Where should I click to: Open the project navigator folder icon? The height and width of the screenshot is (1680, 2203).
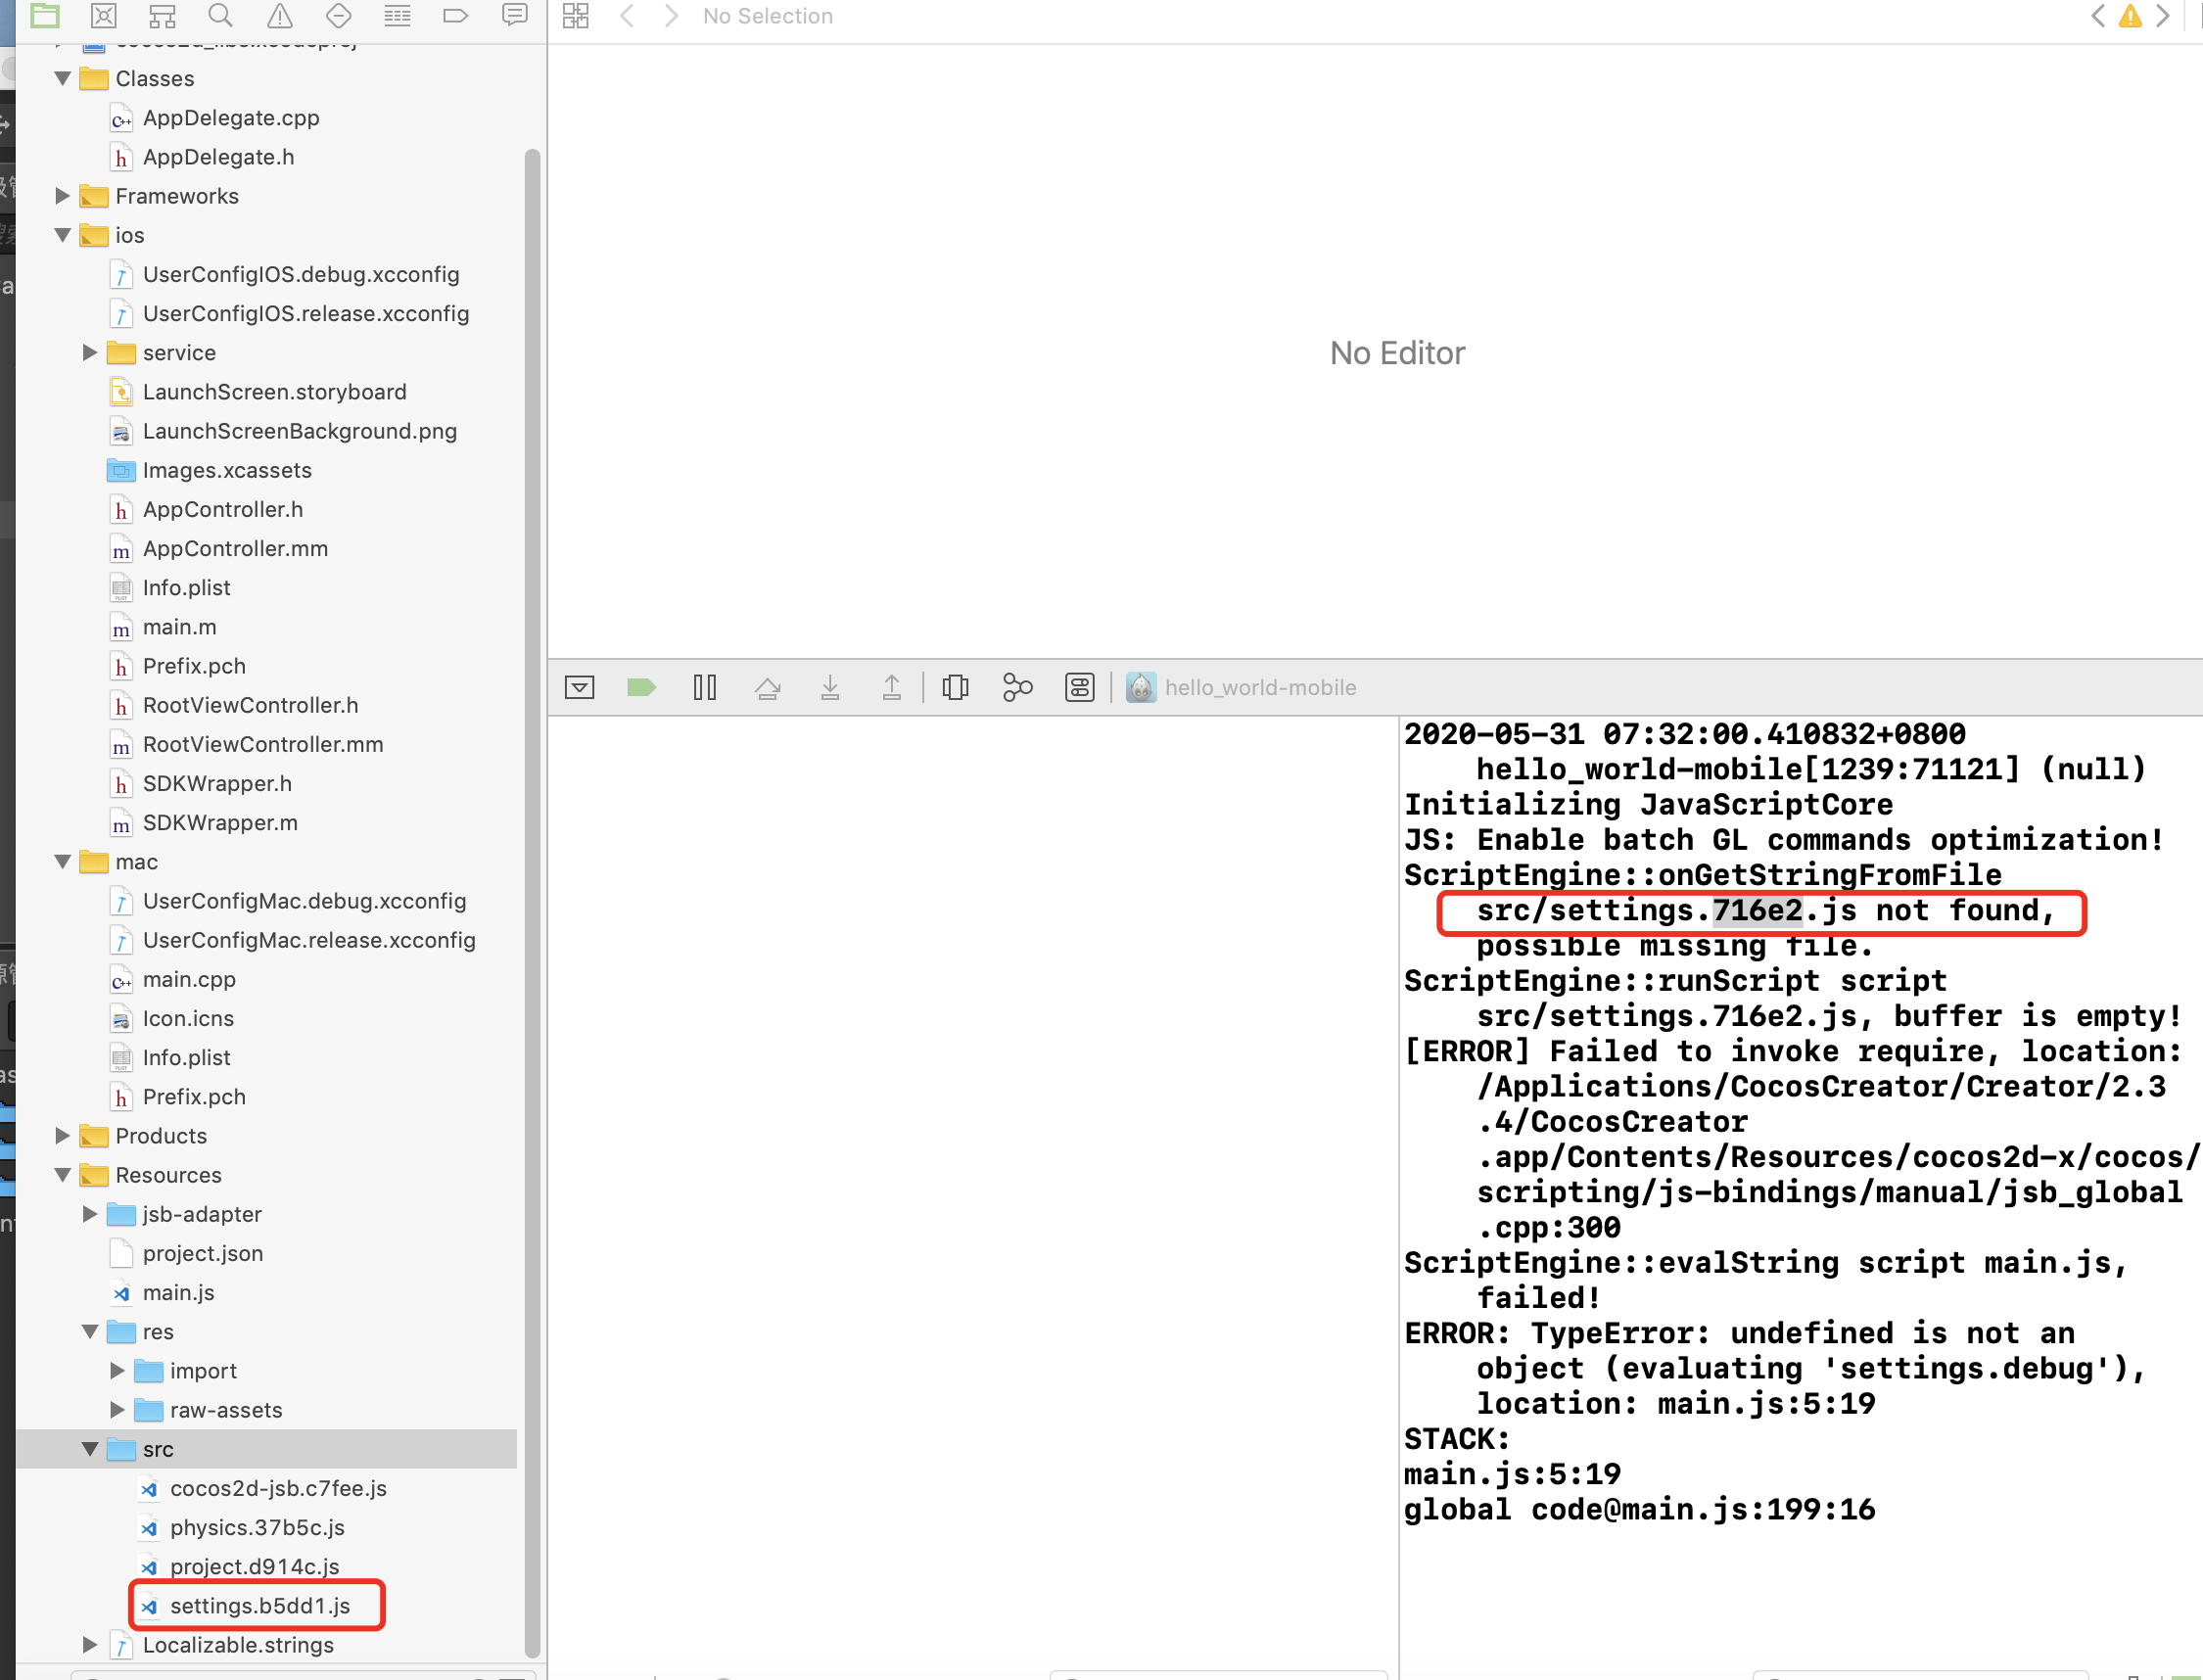tap(45, 15)
